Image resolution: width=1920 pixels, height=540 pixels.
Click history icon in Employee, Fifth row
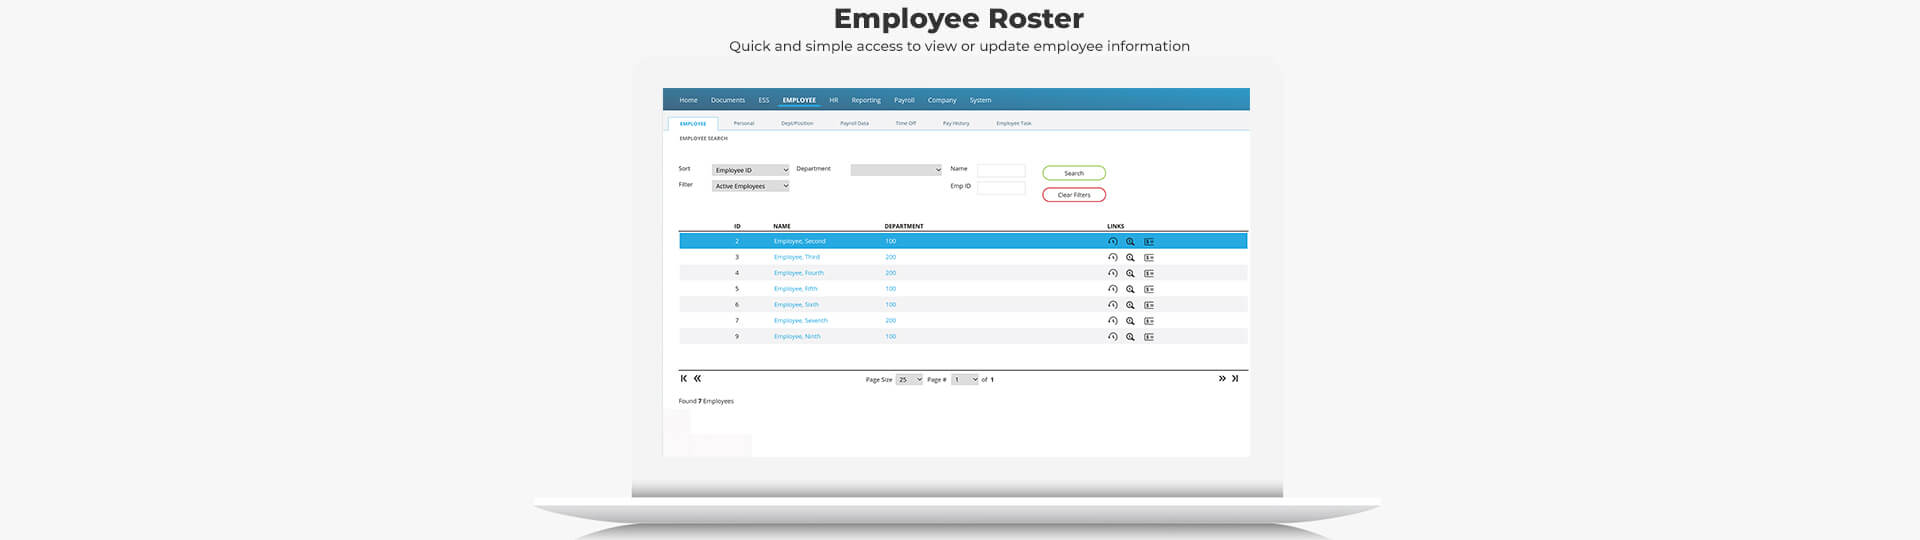1112,289
